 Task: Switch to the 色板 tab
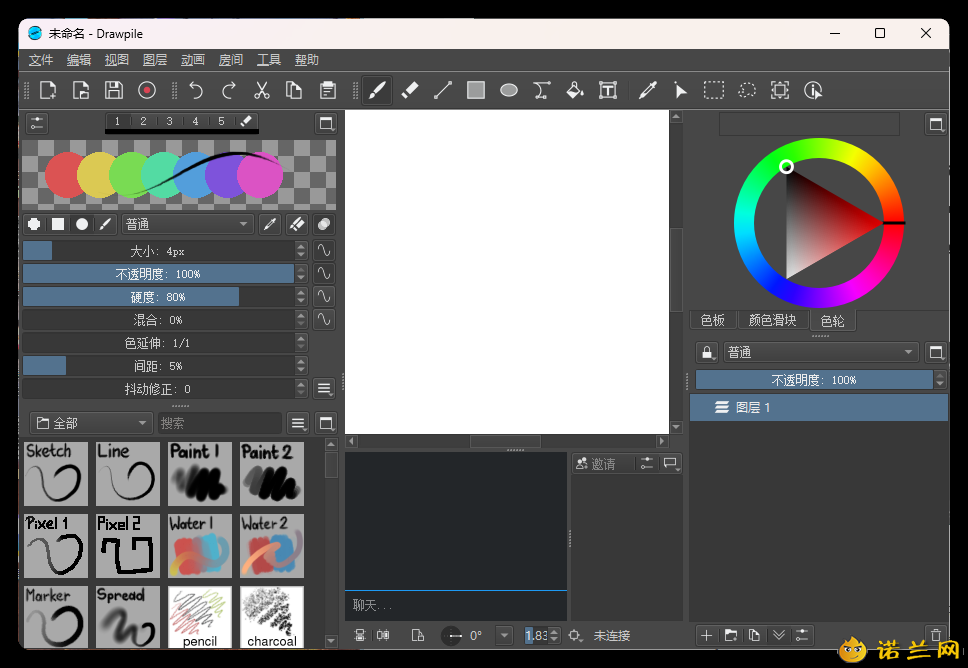[712, 320]
